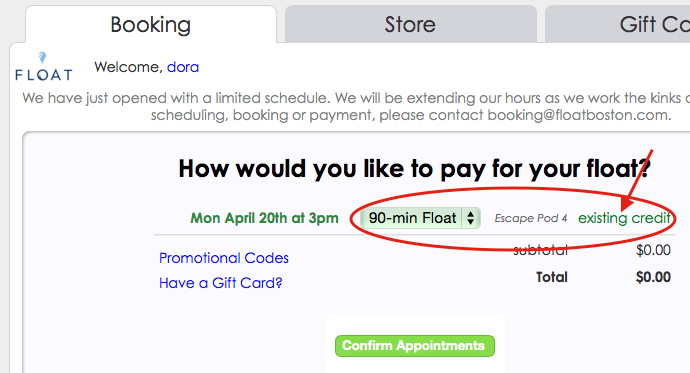Screen dimensions: 690x373
Task: Click the Mon April 20th at 3pm appointment
Action: pyautogui.click(x=264, y=218)
